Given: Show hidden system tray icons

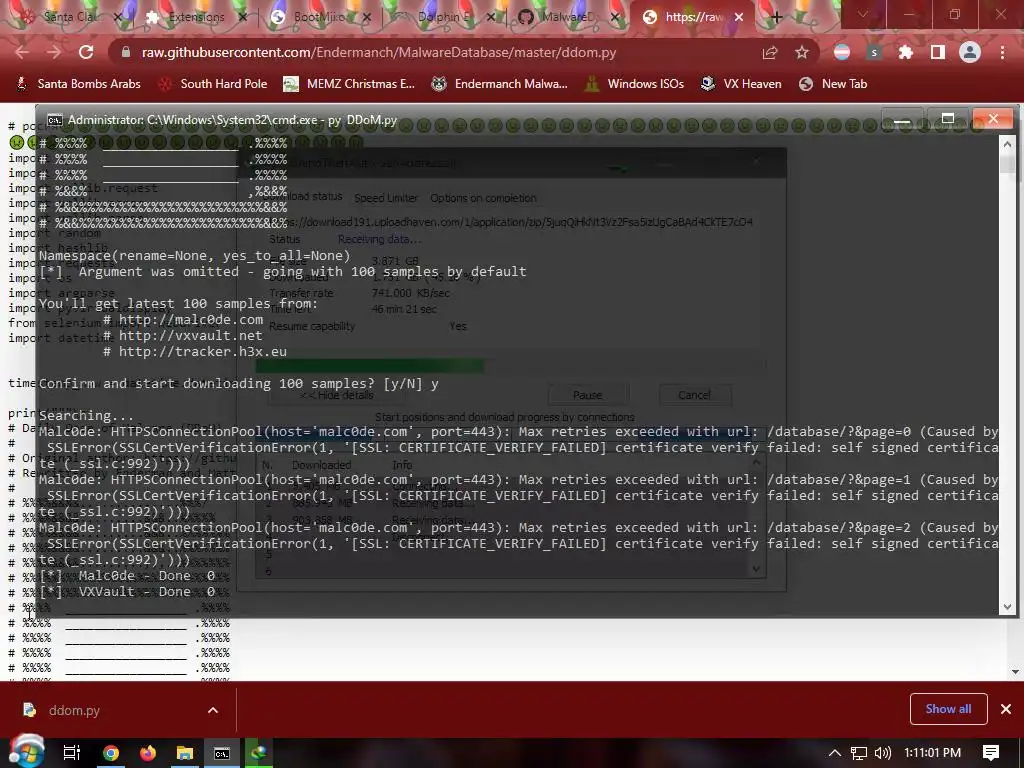Looking at the screenshot, I should click(834, 753).
